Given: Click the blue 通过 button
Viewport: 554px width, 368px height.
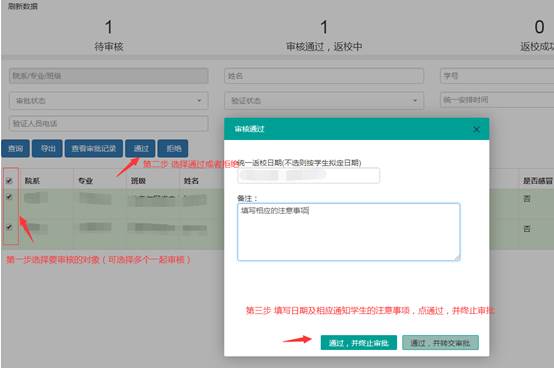Looking at the screenshot, I should click(140, 148).
